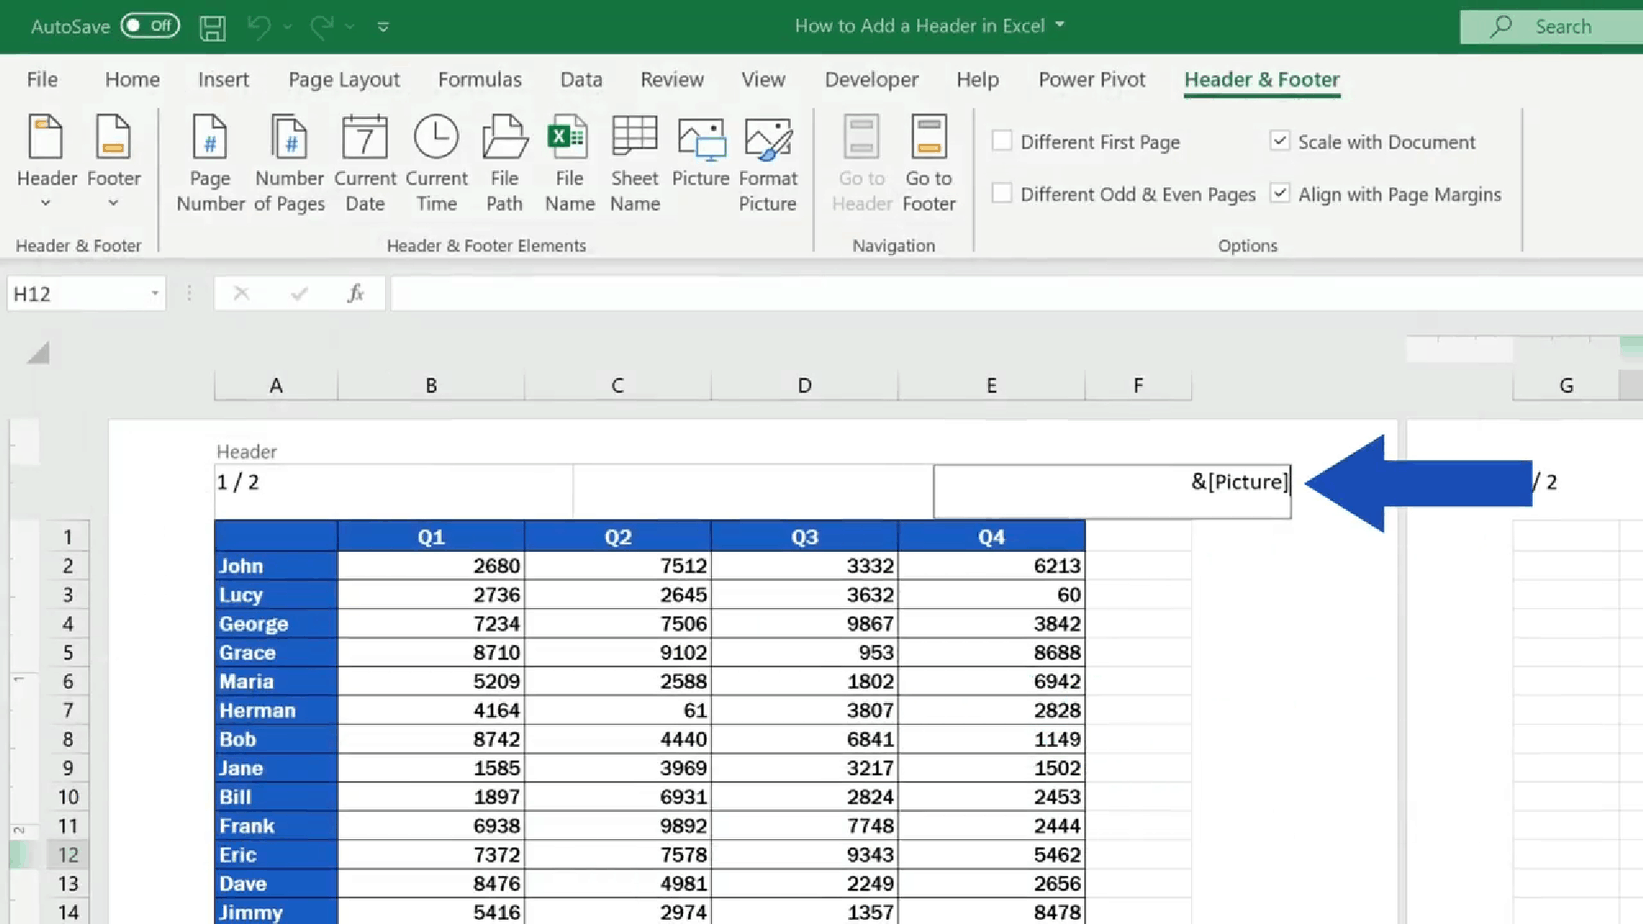
Task: Open the Name Box dropdown arrow
Action: pyautogui.click(x=154, y=294)
